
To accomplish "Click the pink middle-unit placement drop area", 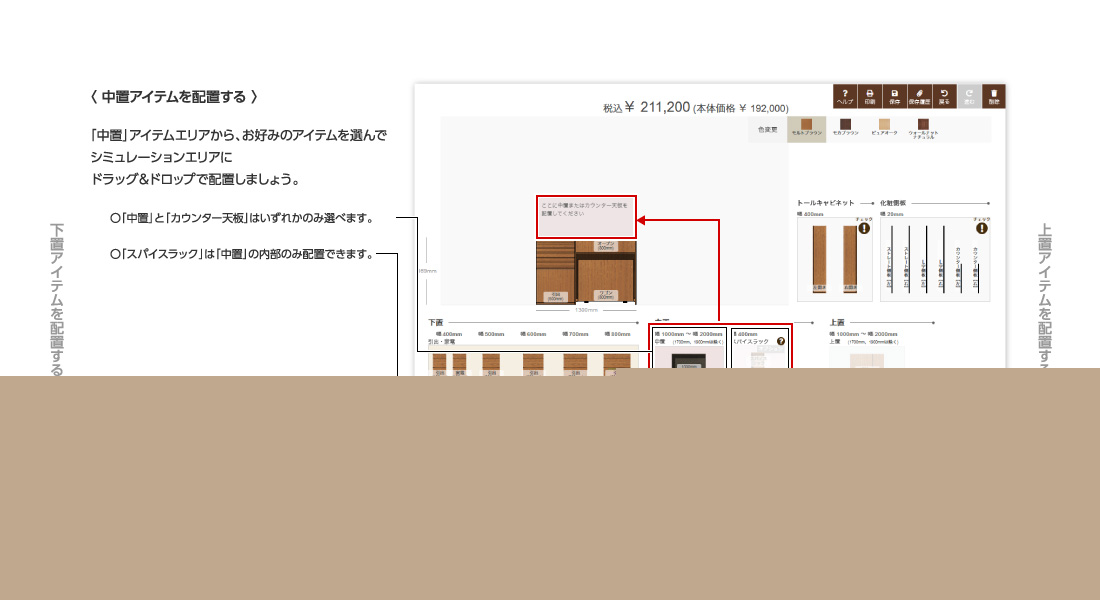I will 586,216.
